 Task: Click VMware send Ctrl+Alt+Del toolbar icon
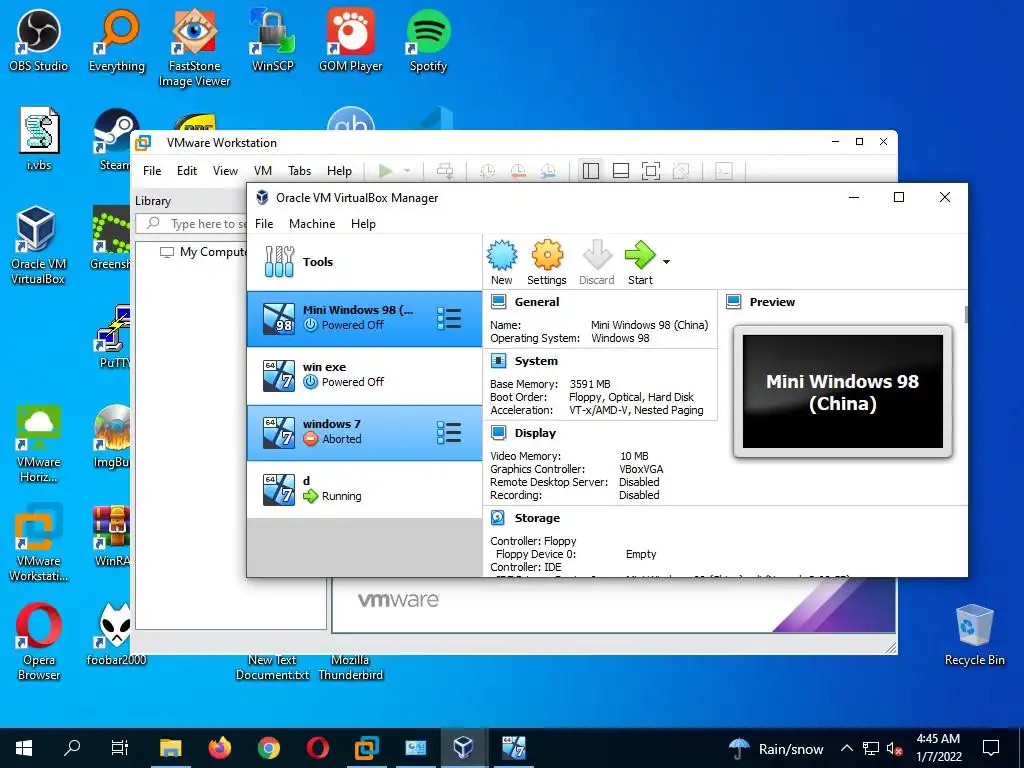(445, 171)
